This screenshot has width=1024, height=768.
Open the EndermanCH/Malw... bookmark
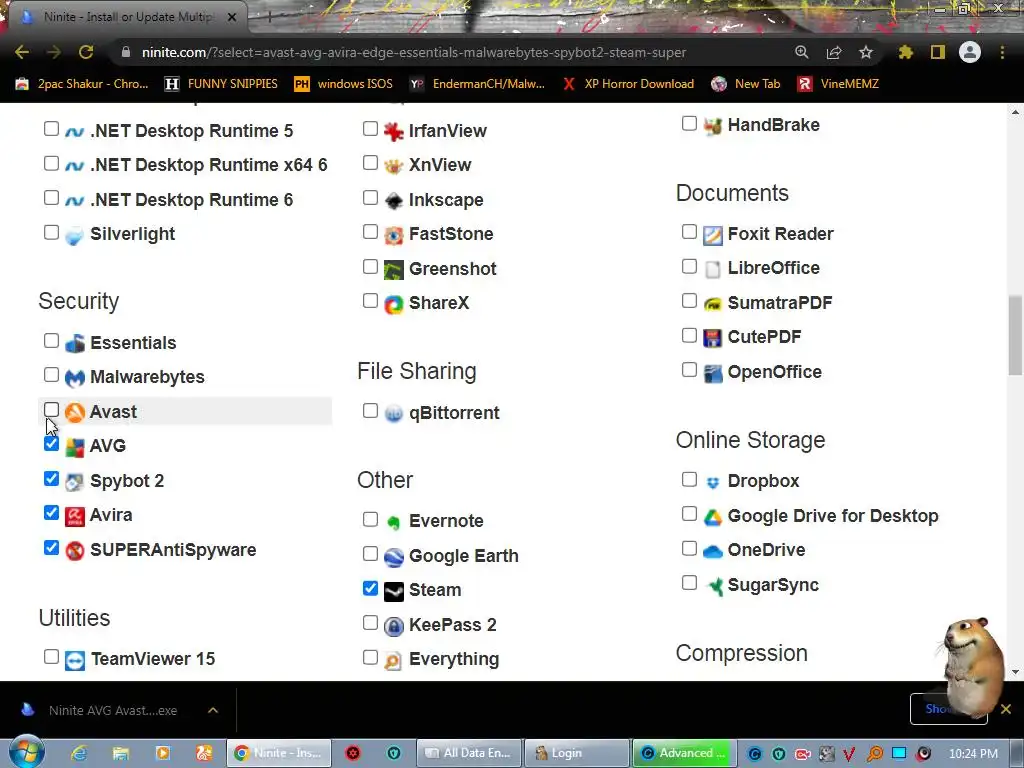pyautogui.click(x=477, y=84)
